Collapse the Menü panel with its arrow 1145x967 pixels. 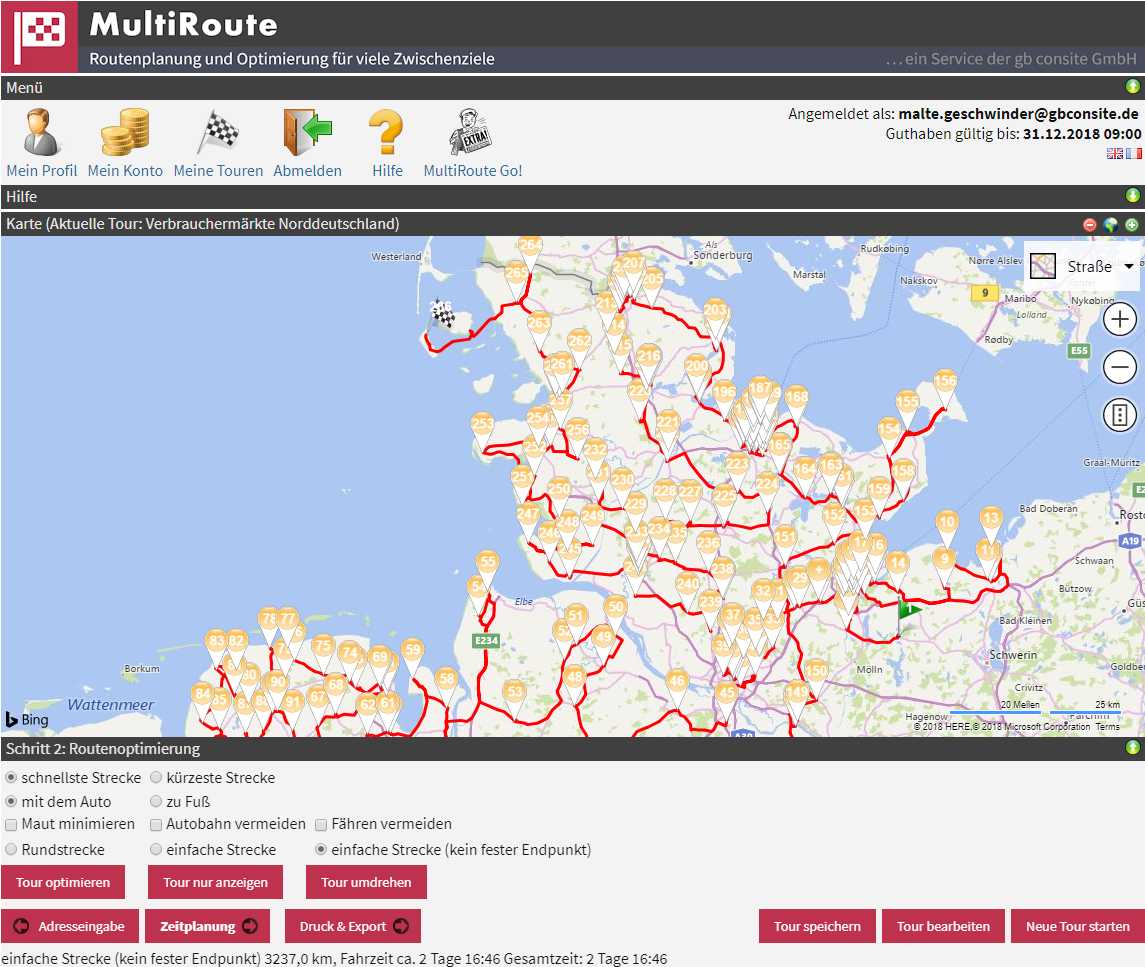pos(1132,87)
